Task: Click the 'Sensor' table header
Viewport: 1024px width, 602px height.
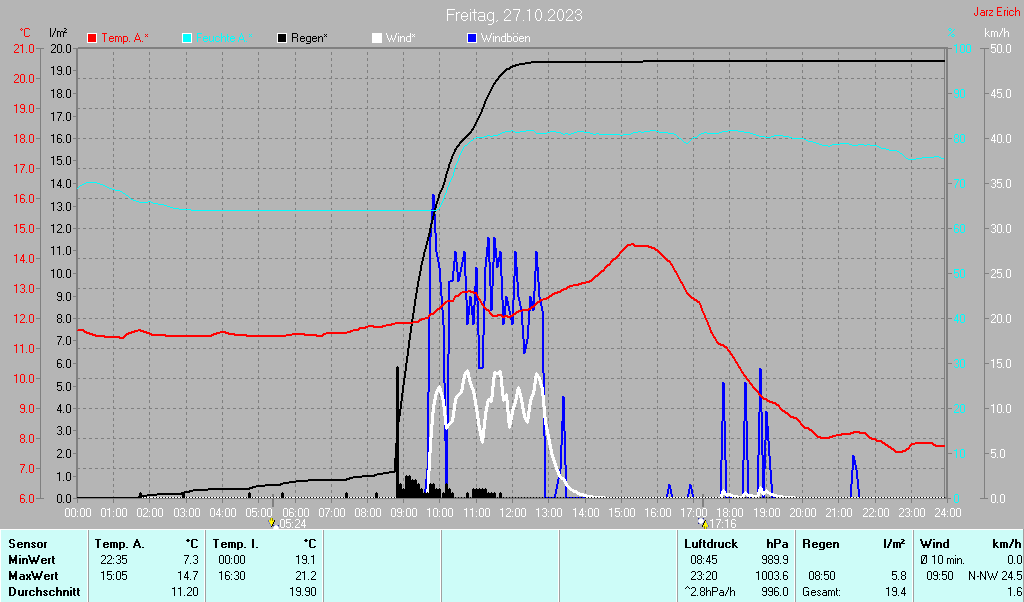Action: point(27,544)
